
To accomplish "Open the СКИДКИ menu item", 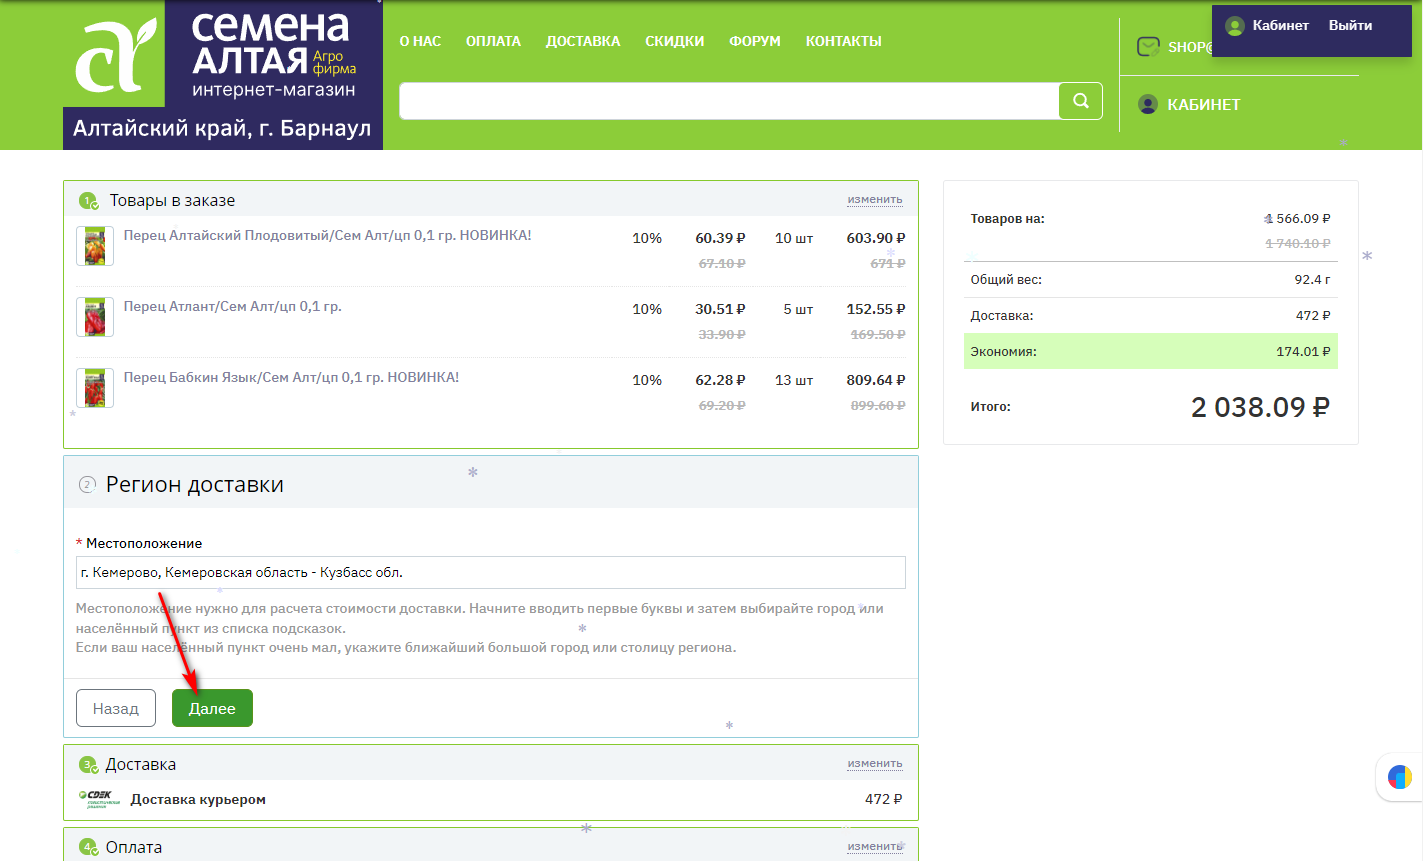I will [674, 41].
